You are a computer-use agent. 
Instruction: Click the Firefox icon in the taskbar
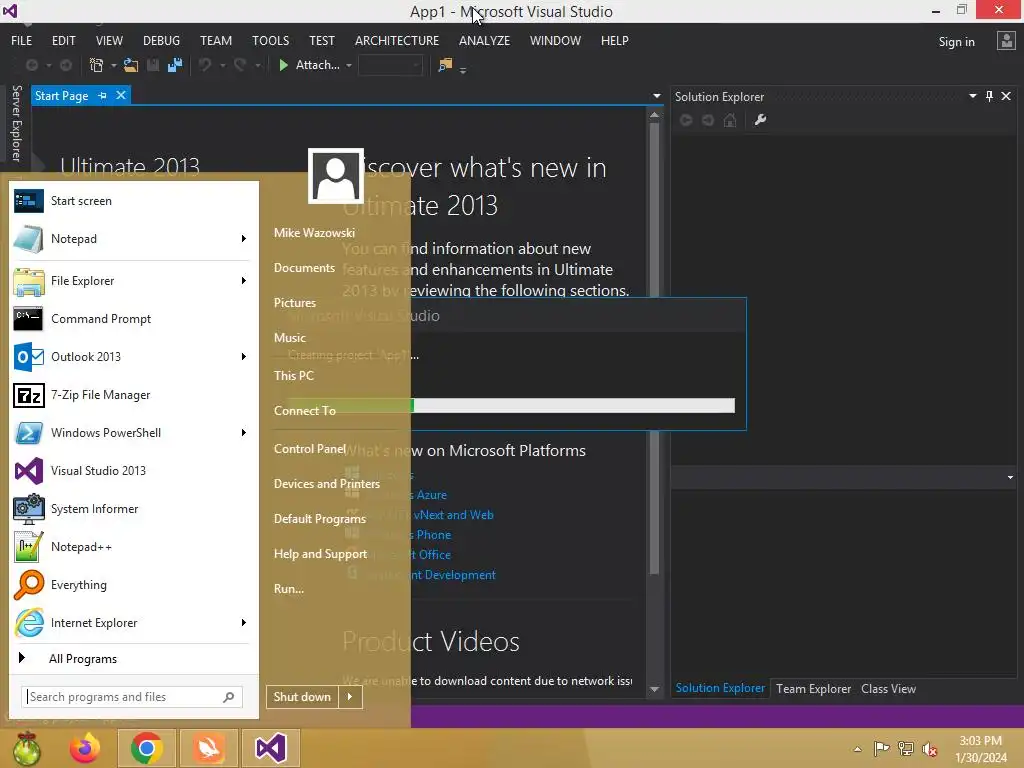click(85, 748)
